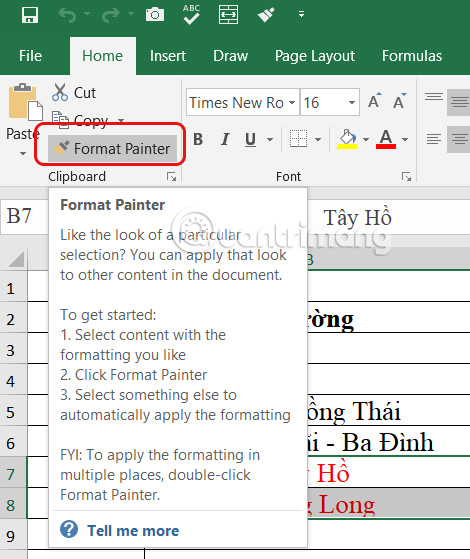Image resolution: width=470 pixels, height=559 pixels.
Task: Click Increase Font Size icon
Action: (x=374, y=101)
